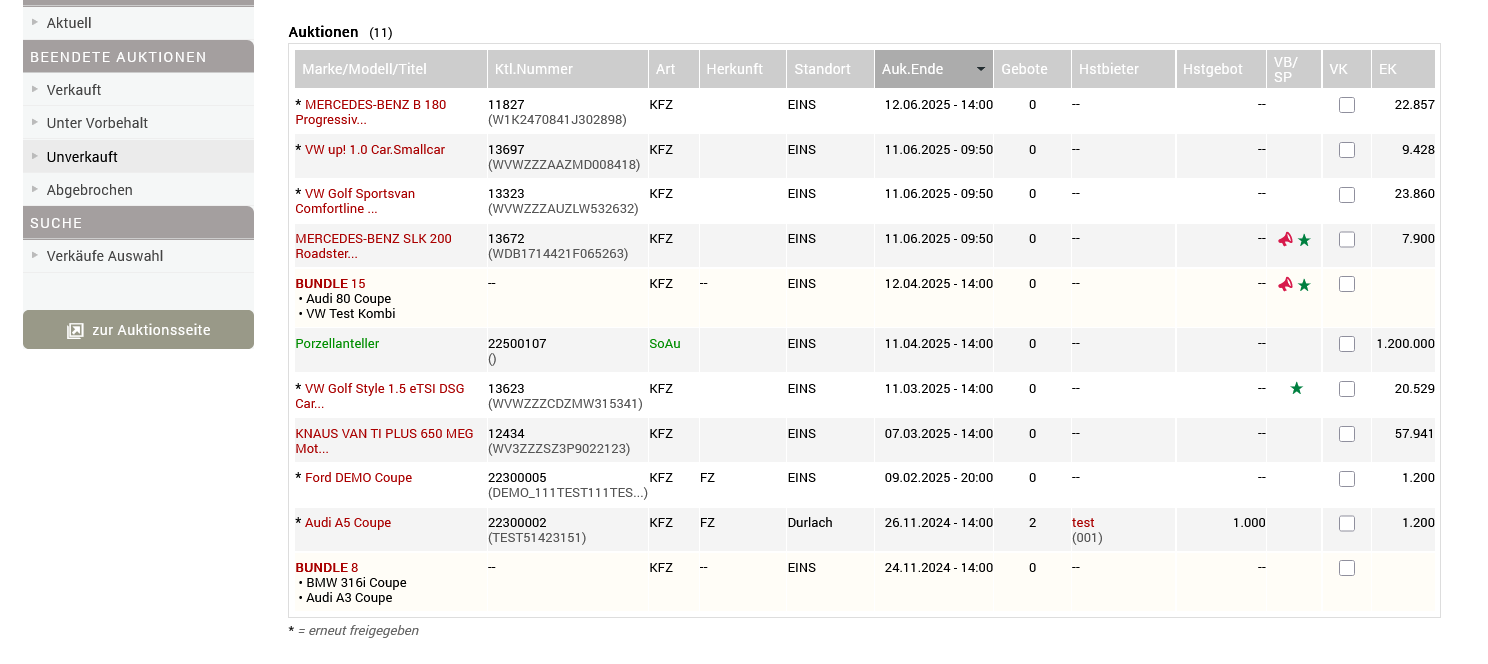
Task: Select Abgebrochen in sidebar menu
Action: [89, 190]
